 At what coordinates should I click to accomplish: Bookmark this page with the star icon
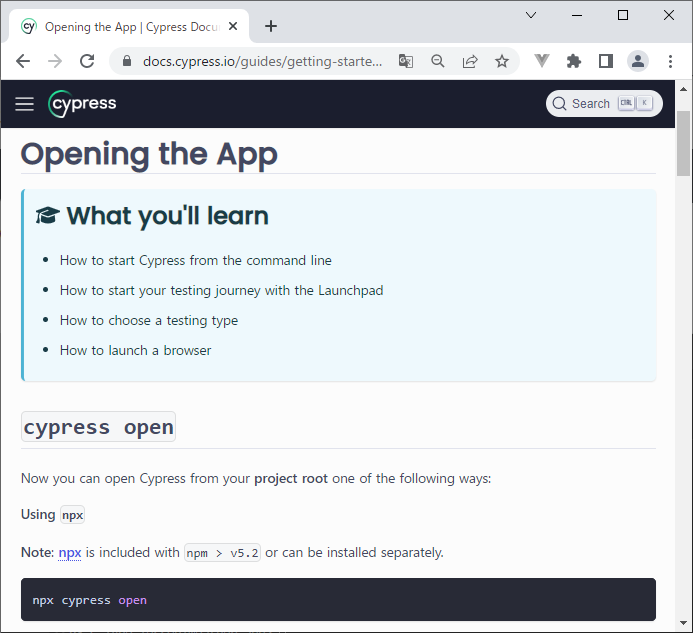pos(502,61)
